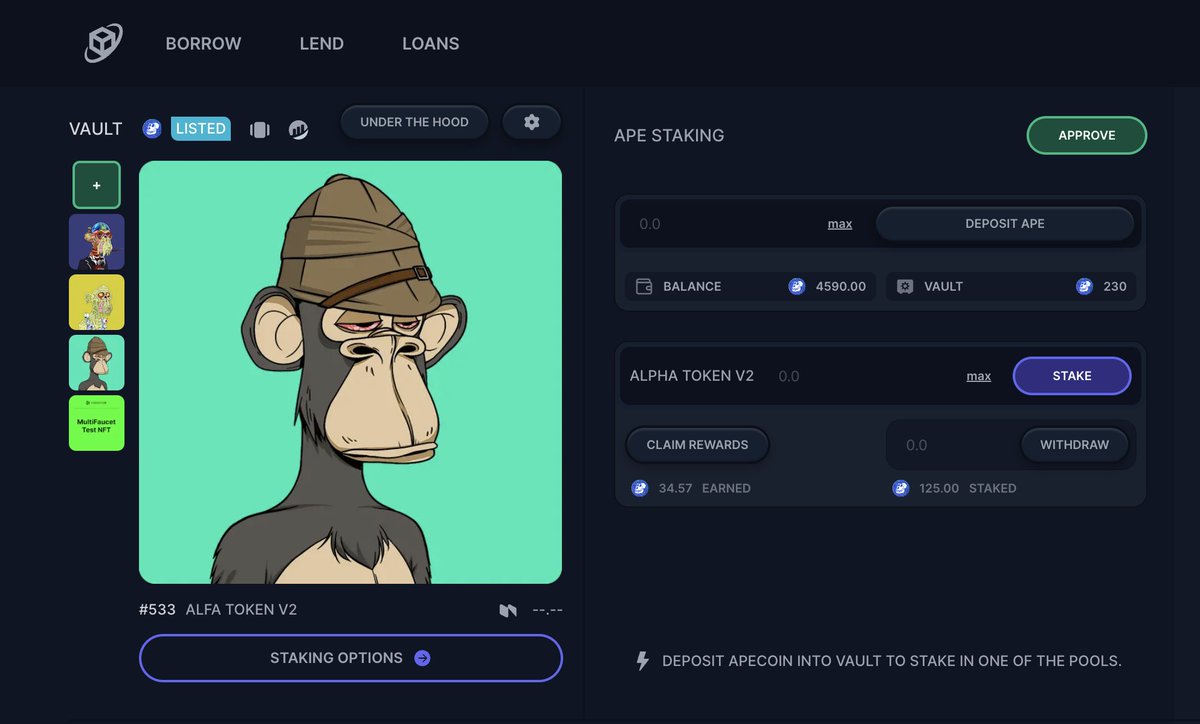Click the safe icon beside VAULT balance
This screenshot has height=724, width=1200.
pos(905,286)
